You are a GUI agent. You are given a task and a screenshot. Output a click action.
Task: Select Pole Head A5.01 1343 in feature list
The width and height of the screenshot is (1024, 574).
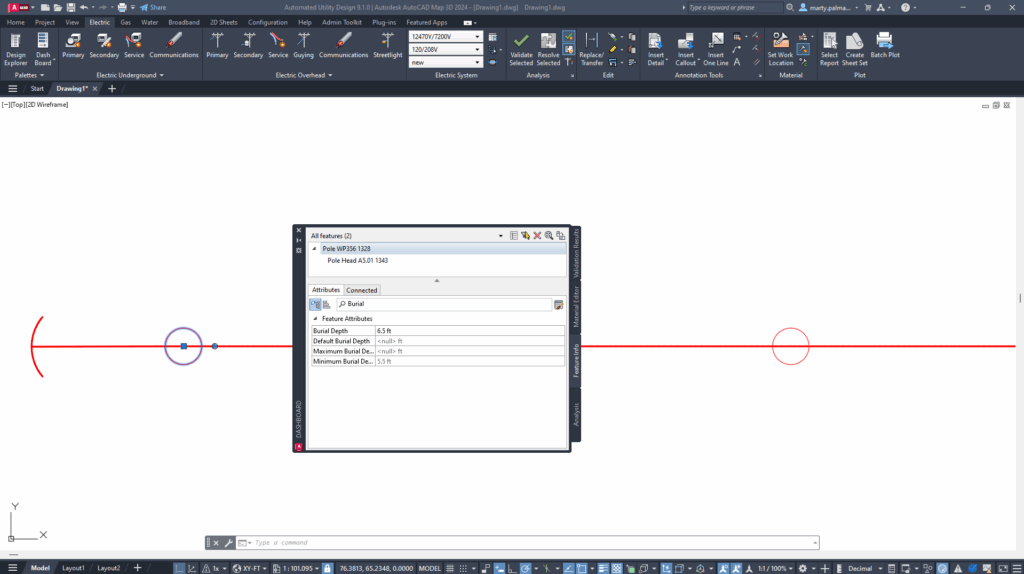[x=357, y=260]
